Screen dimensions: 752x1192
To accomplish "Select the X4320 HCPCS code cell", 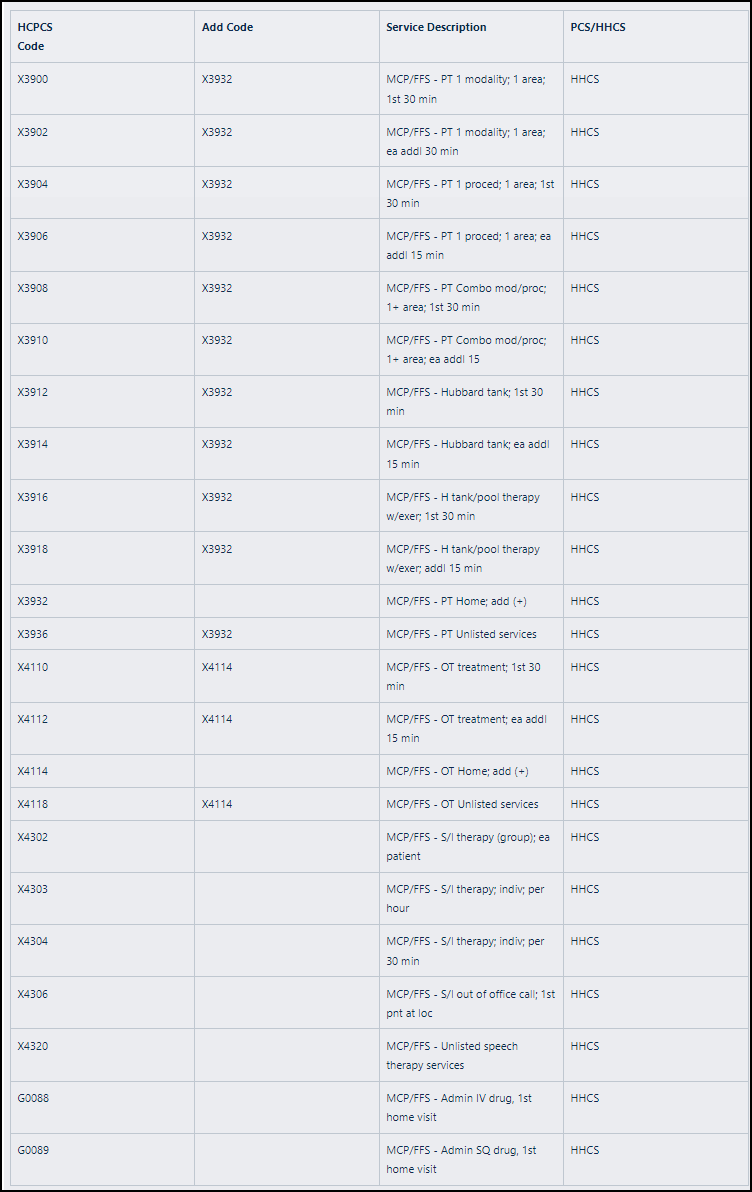I will pyautogui.click(x=33, y=1047).
